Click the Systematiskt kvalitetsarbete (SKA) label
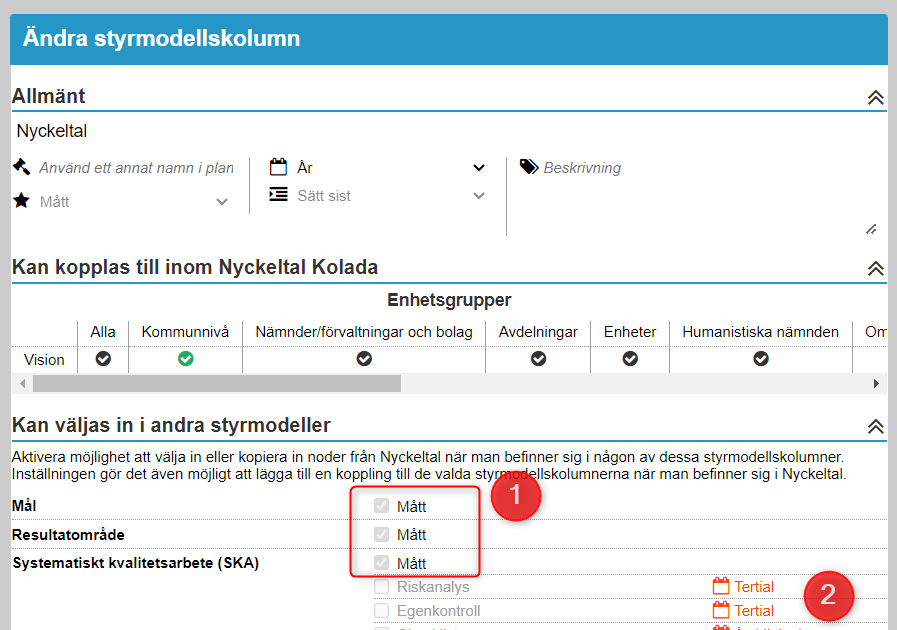Viewport: 897px width, 630px height. pos(136,563)
